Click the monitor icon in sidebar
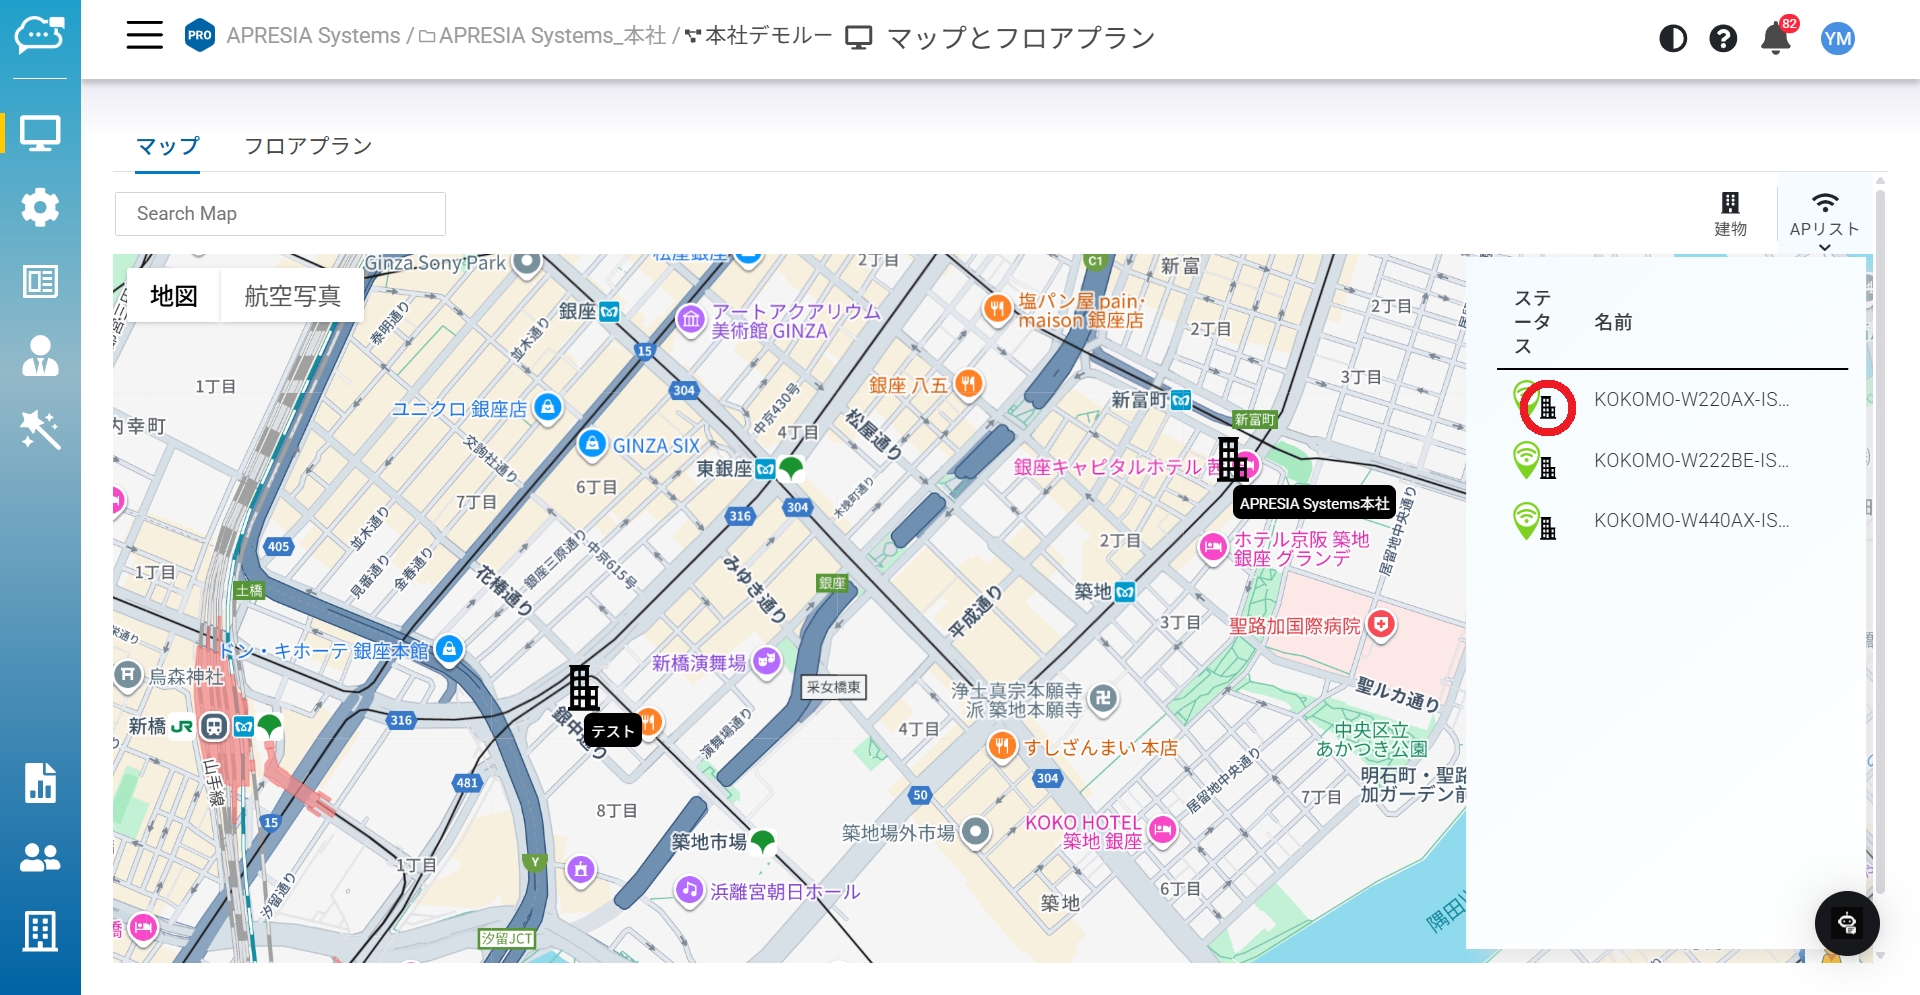 pos(40,133)
